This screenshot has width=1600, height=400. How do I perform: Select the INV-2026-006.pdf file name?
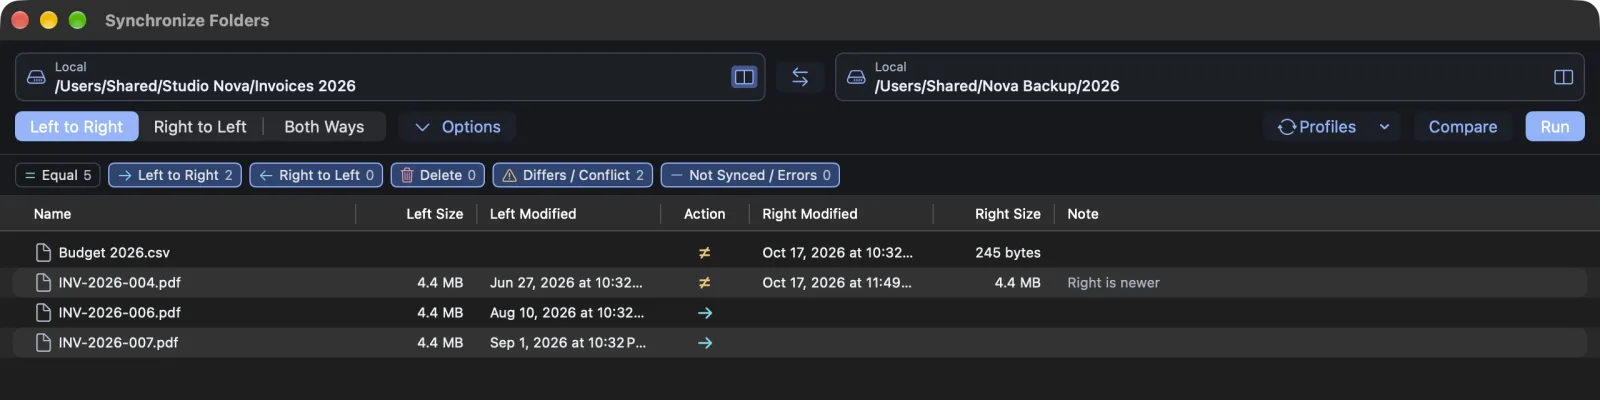tap(120, 313)
